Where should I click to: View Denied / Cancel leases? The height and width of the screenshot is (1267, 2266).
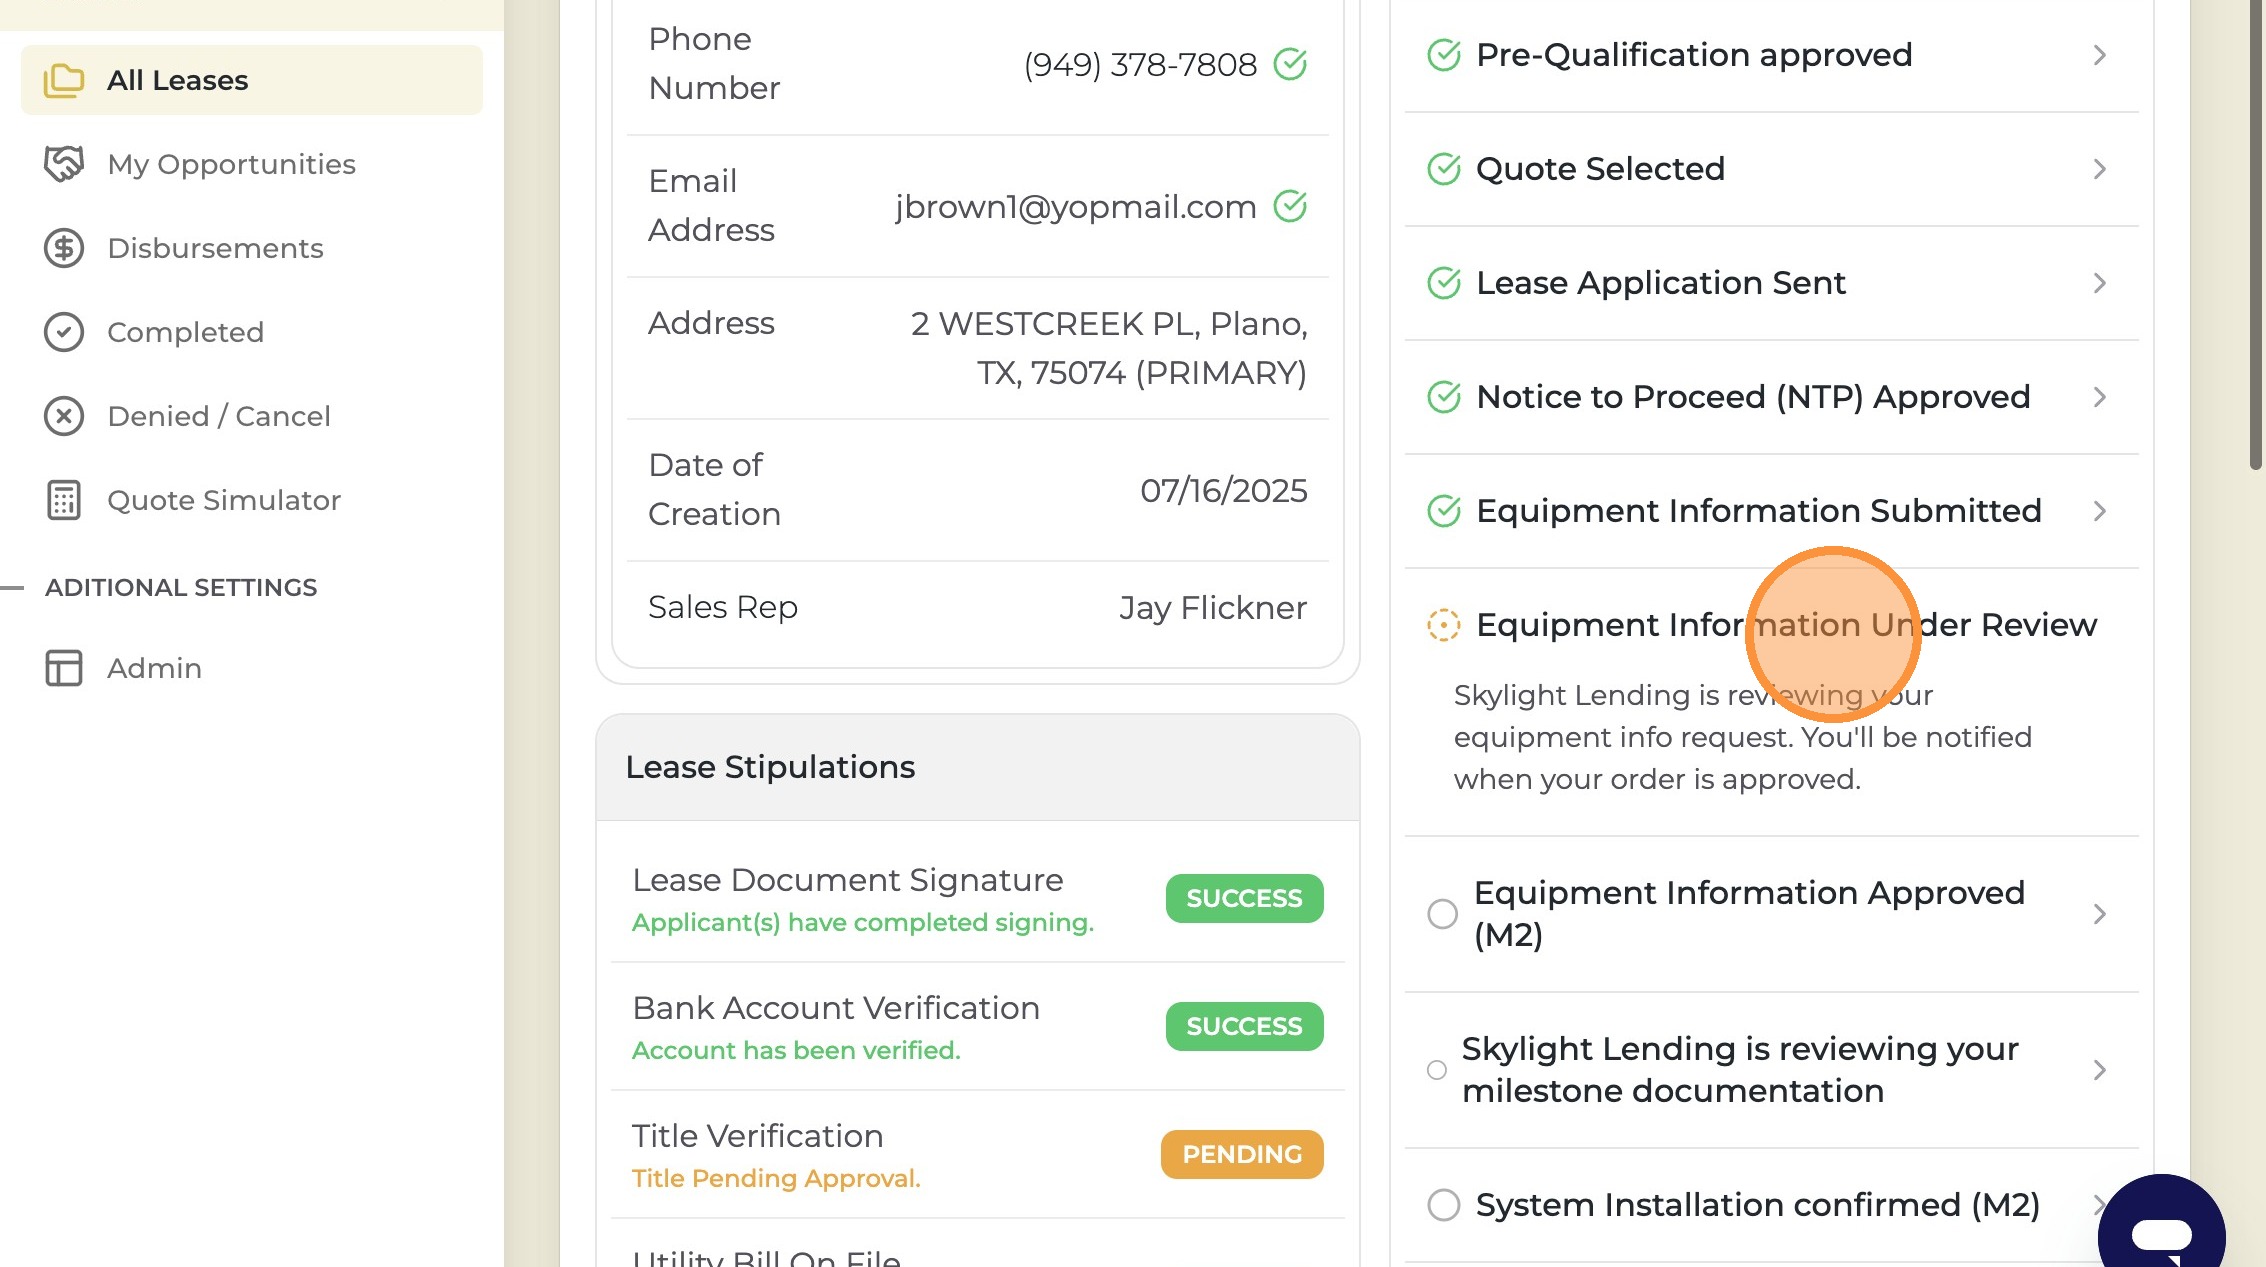click(x=252, y=416)
